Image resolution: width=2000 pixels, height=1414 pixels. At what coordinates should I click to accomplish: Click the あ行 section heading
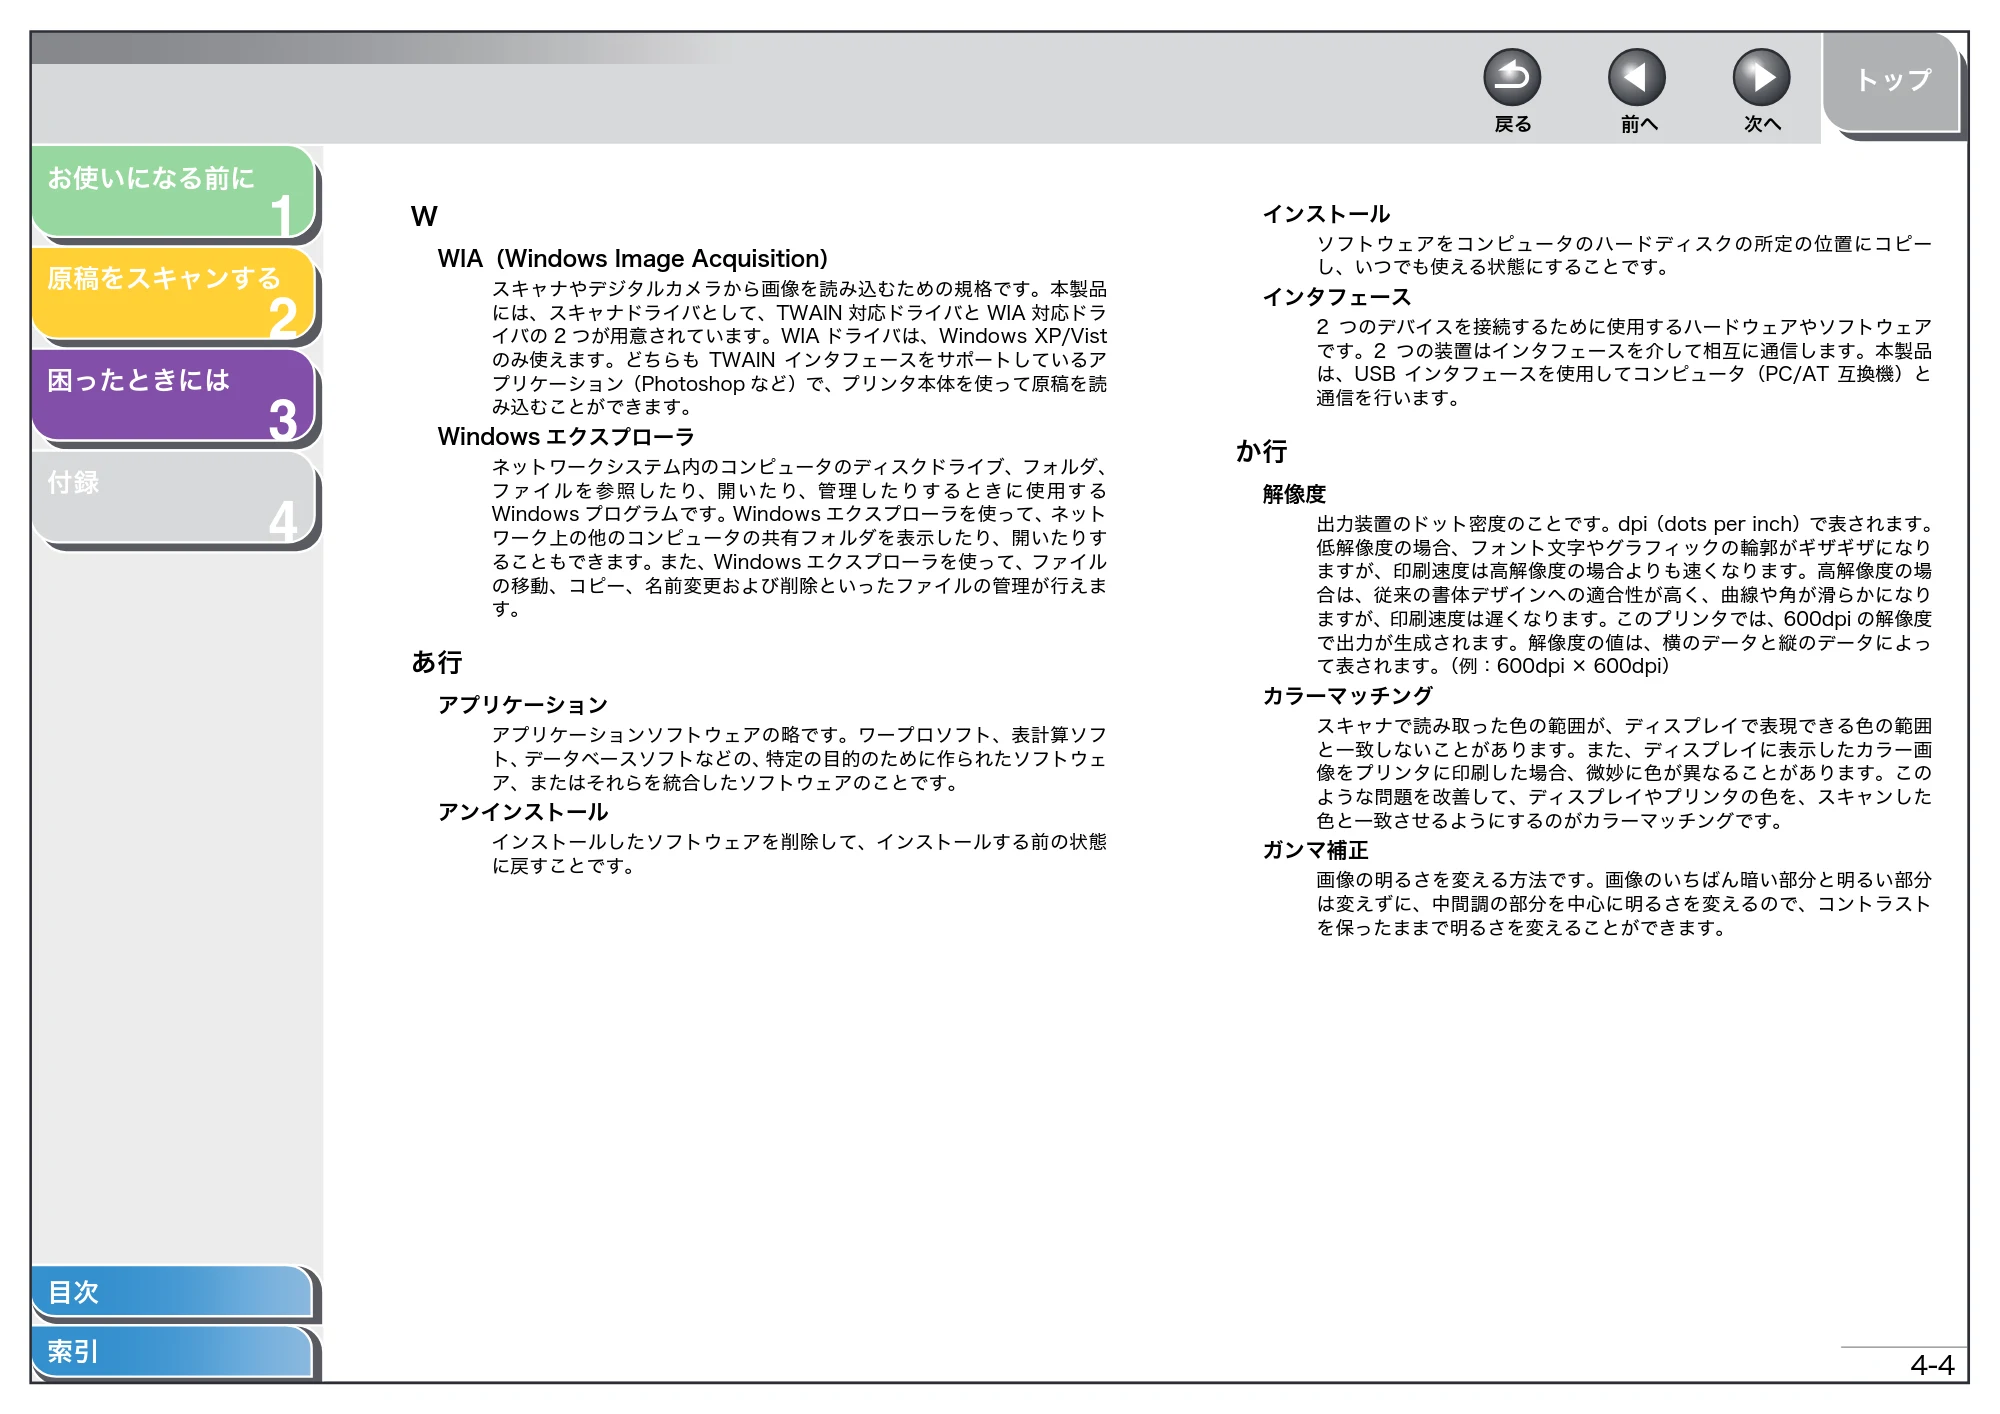(437, 662)
